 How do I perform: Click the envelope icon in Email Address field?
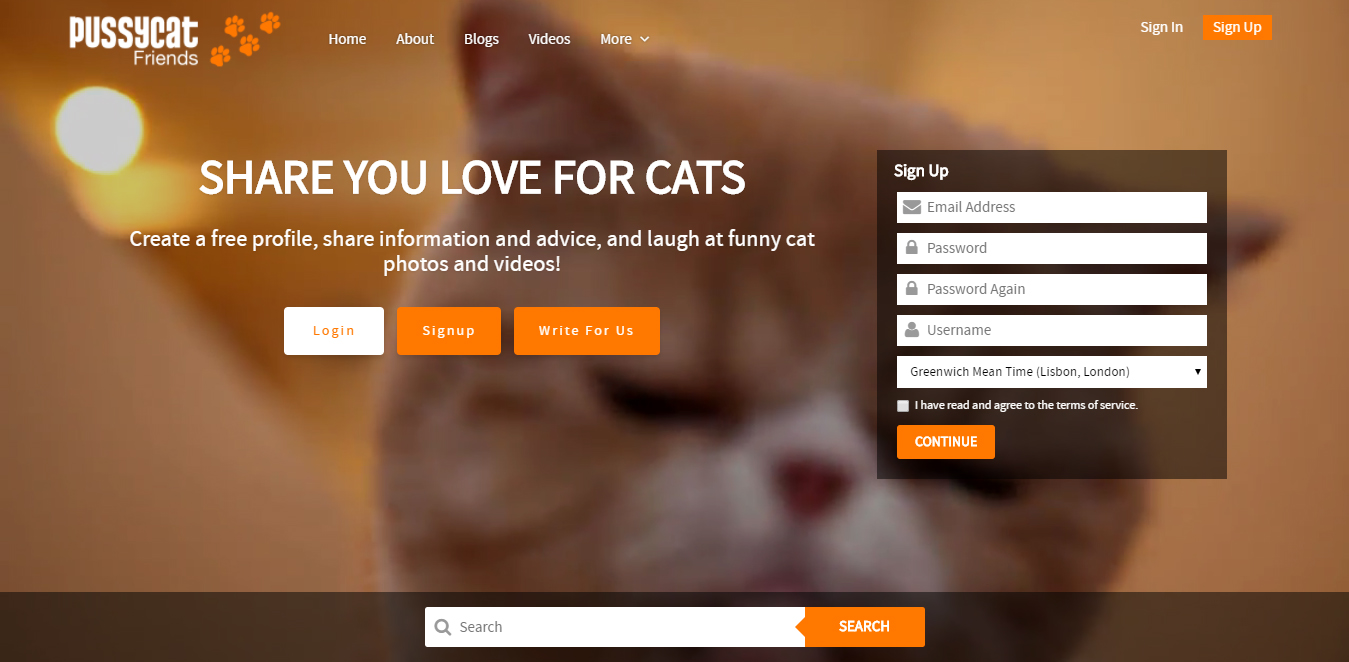(912, 207)
